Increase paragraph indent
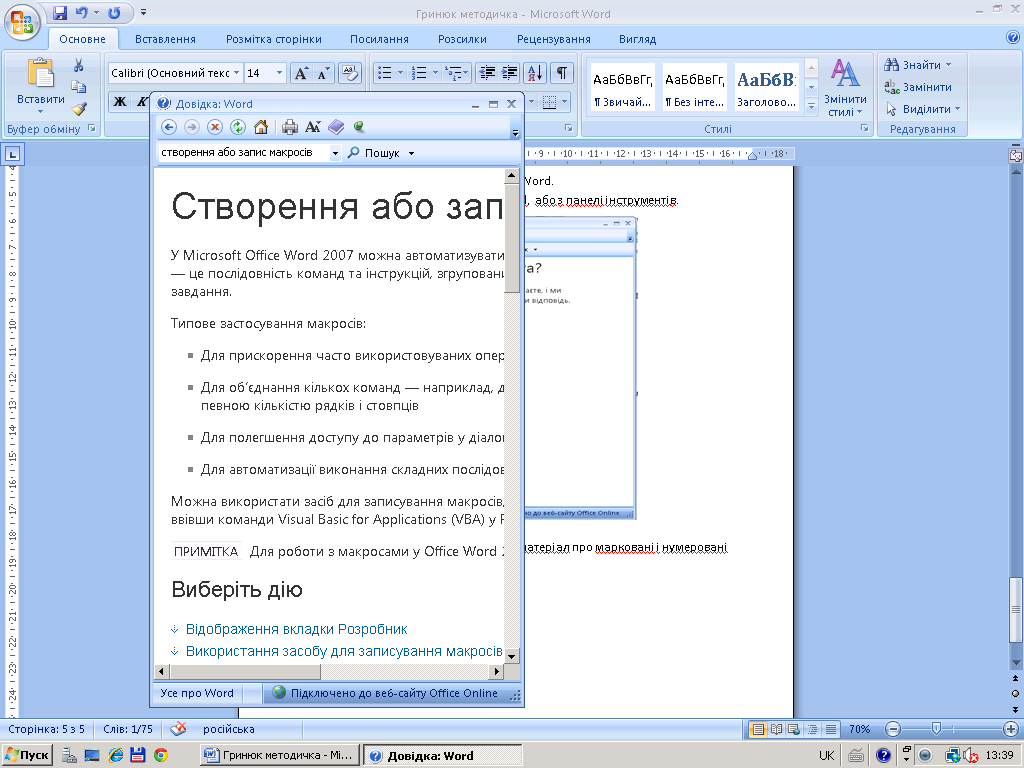Image resolution: width=1024 pixels, height=768 pixels. click(x=509, y=73)
